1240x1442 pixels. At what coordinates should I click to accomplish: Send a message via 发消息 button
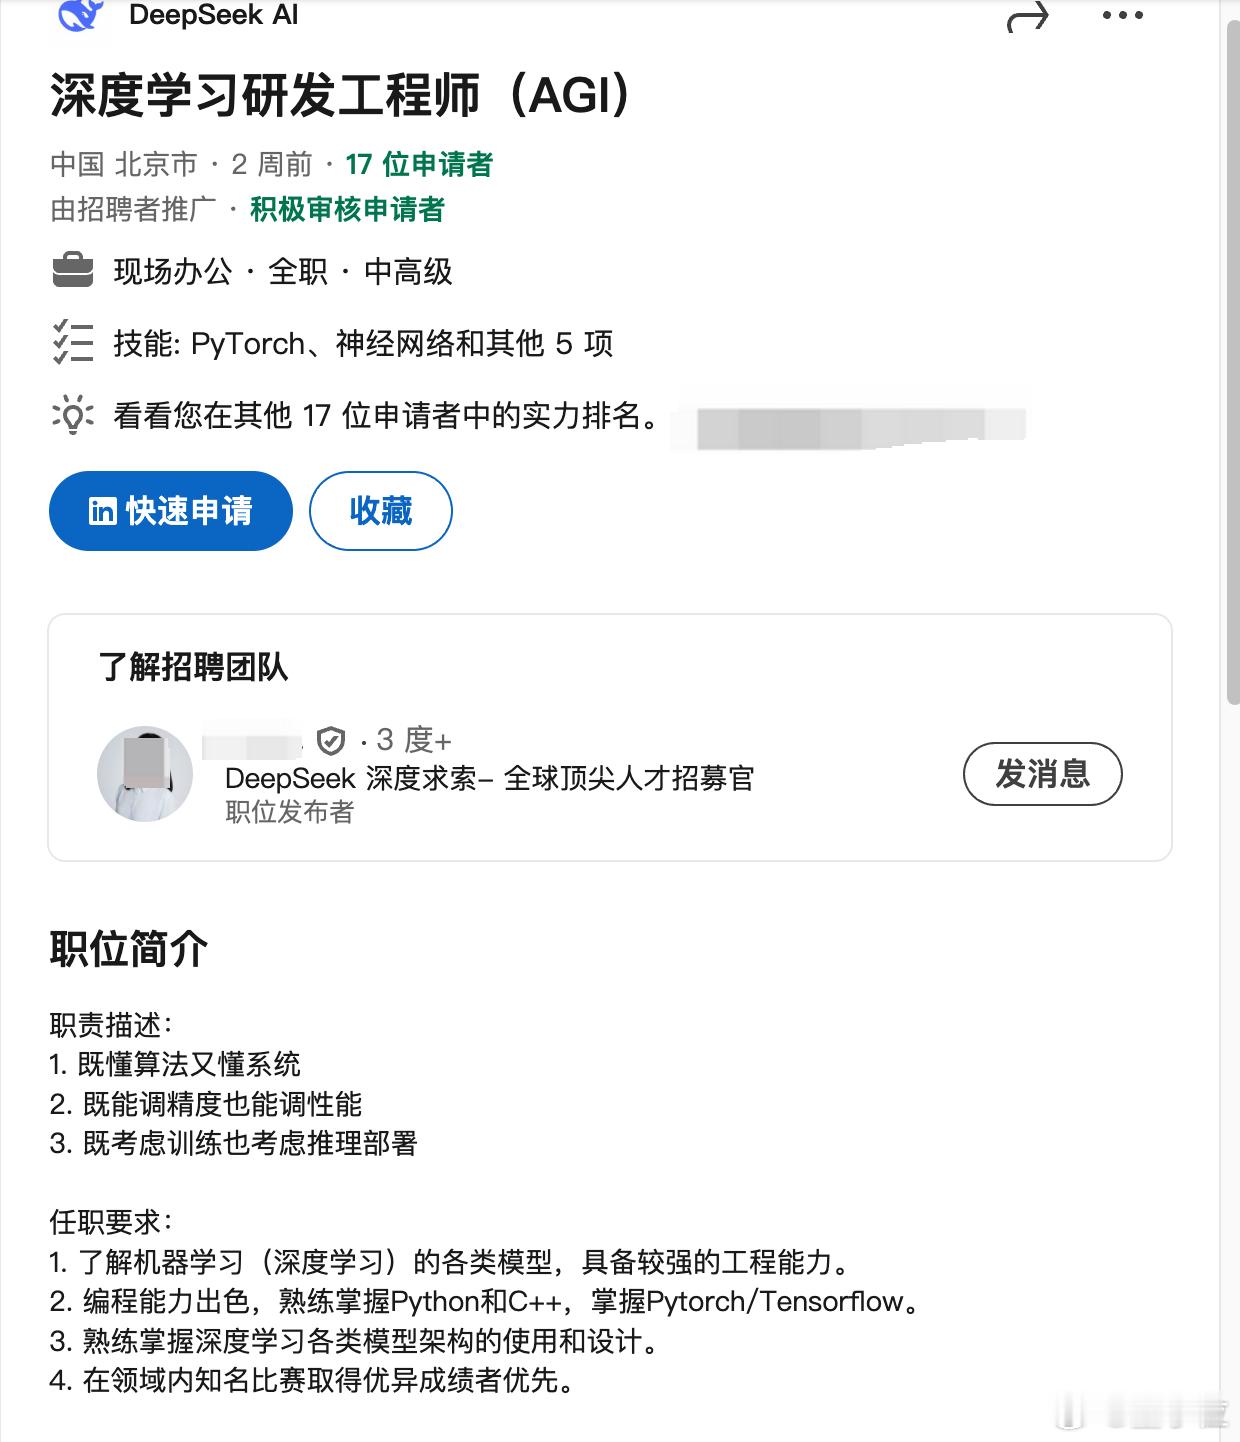(1043, 774)
